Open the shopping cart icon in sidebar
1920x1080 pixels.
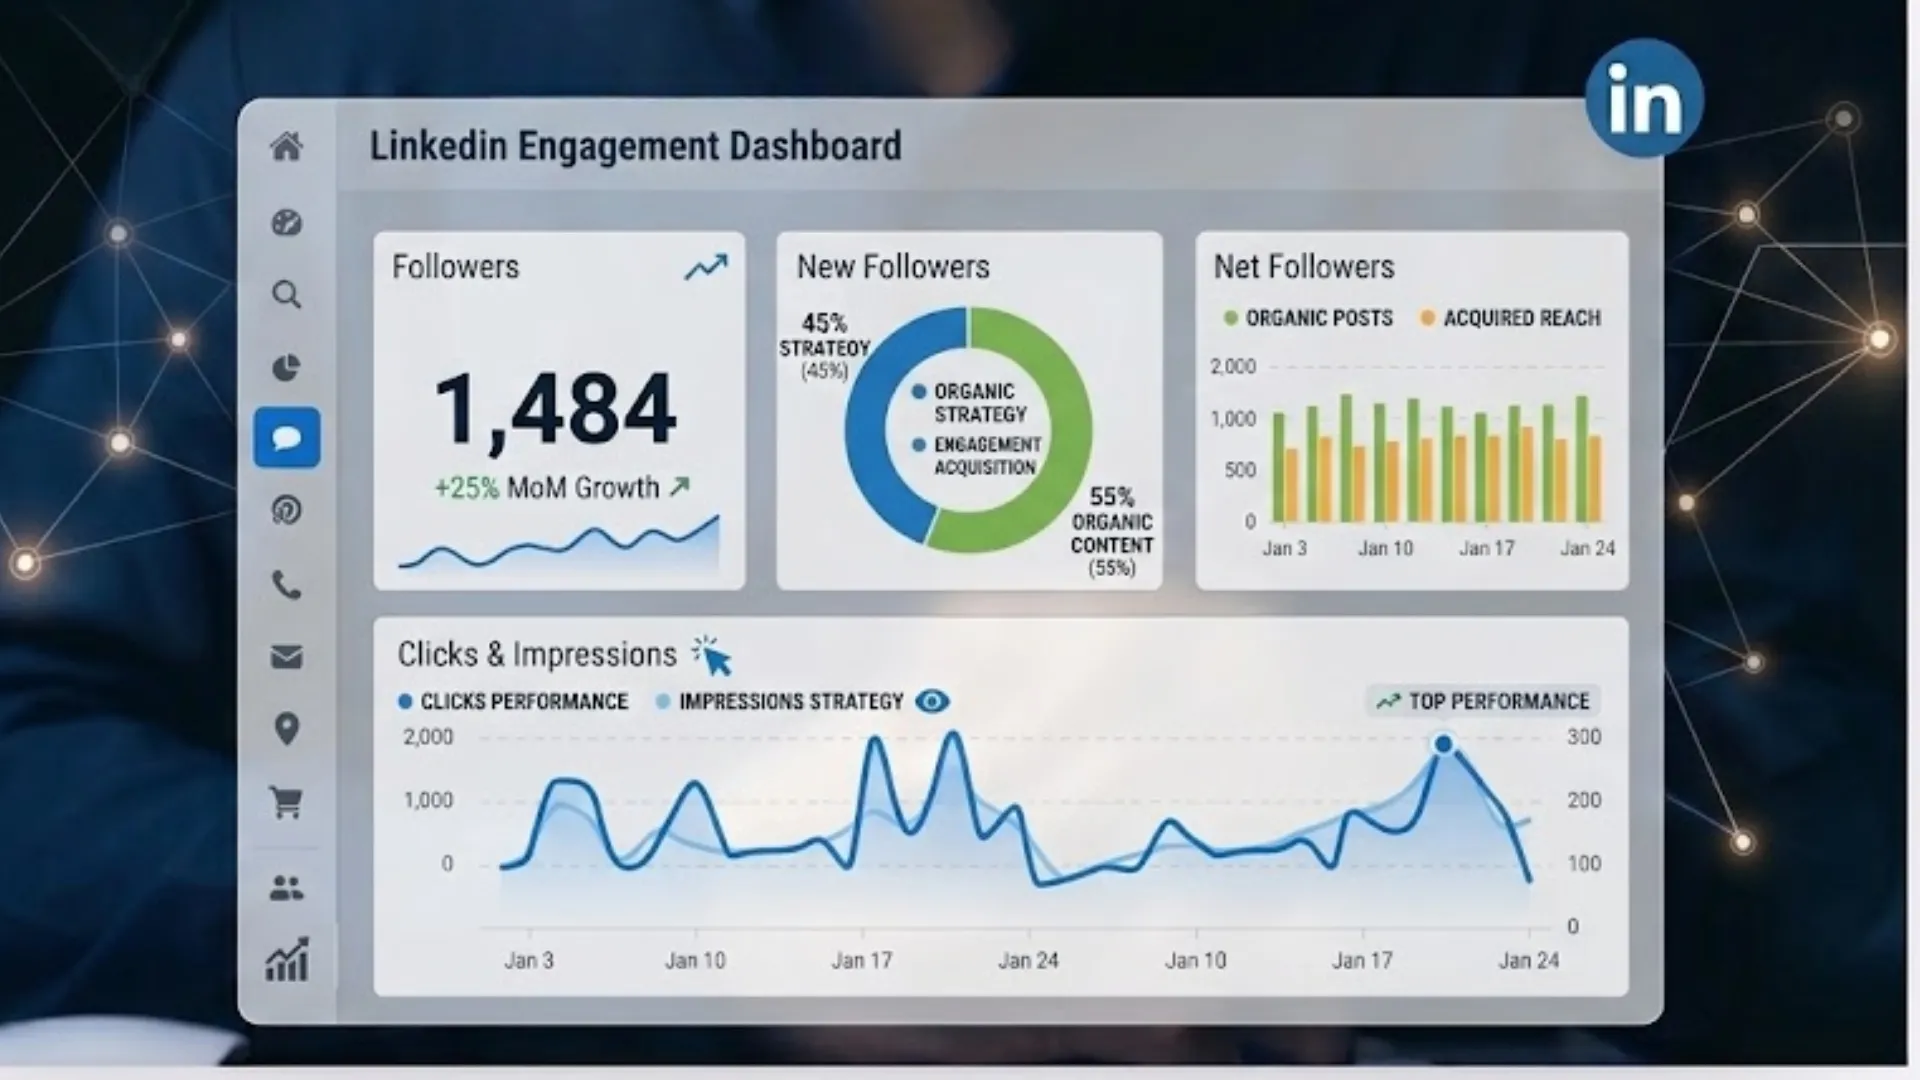click(x=287, y=802)
